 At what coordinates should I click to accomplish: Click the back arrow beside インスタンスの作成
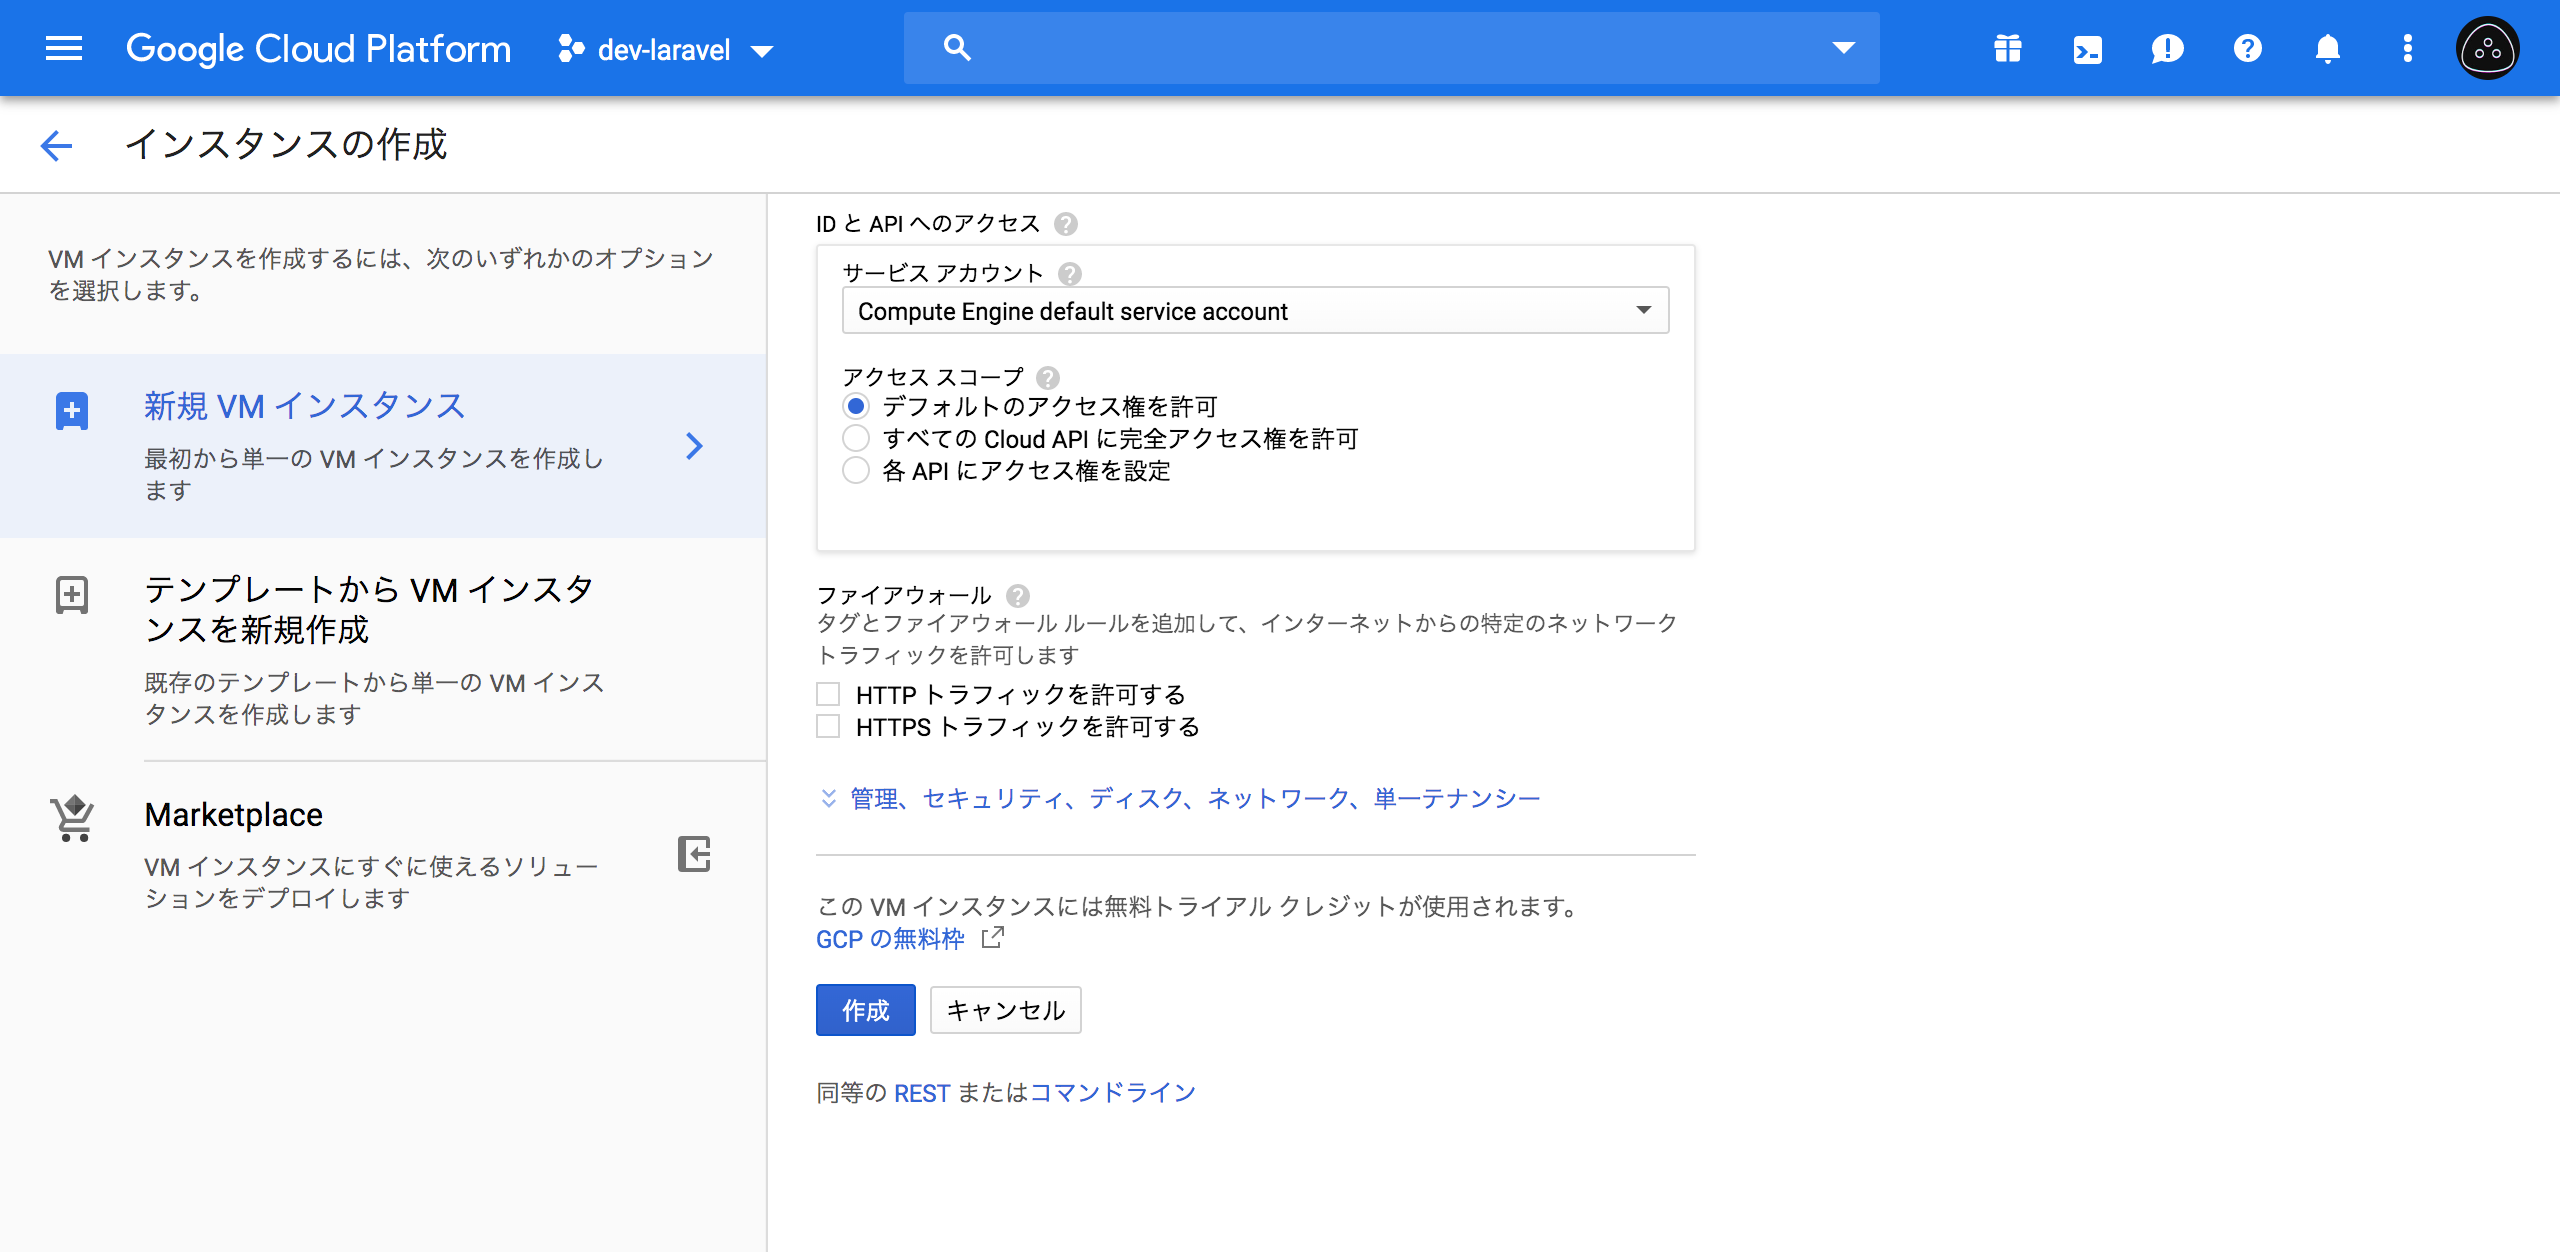(57, 145)
